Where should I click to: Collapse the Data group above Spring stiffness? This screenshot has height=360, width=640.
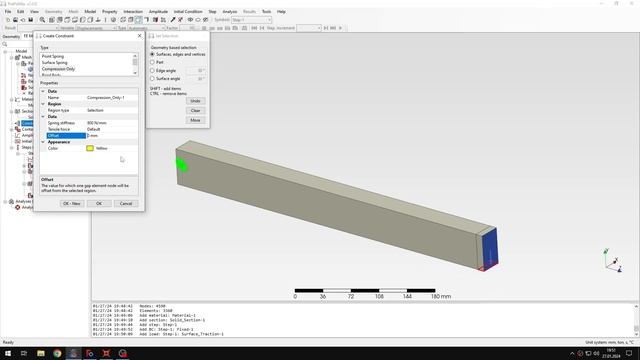tap(43, 117)
